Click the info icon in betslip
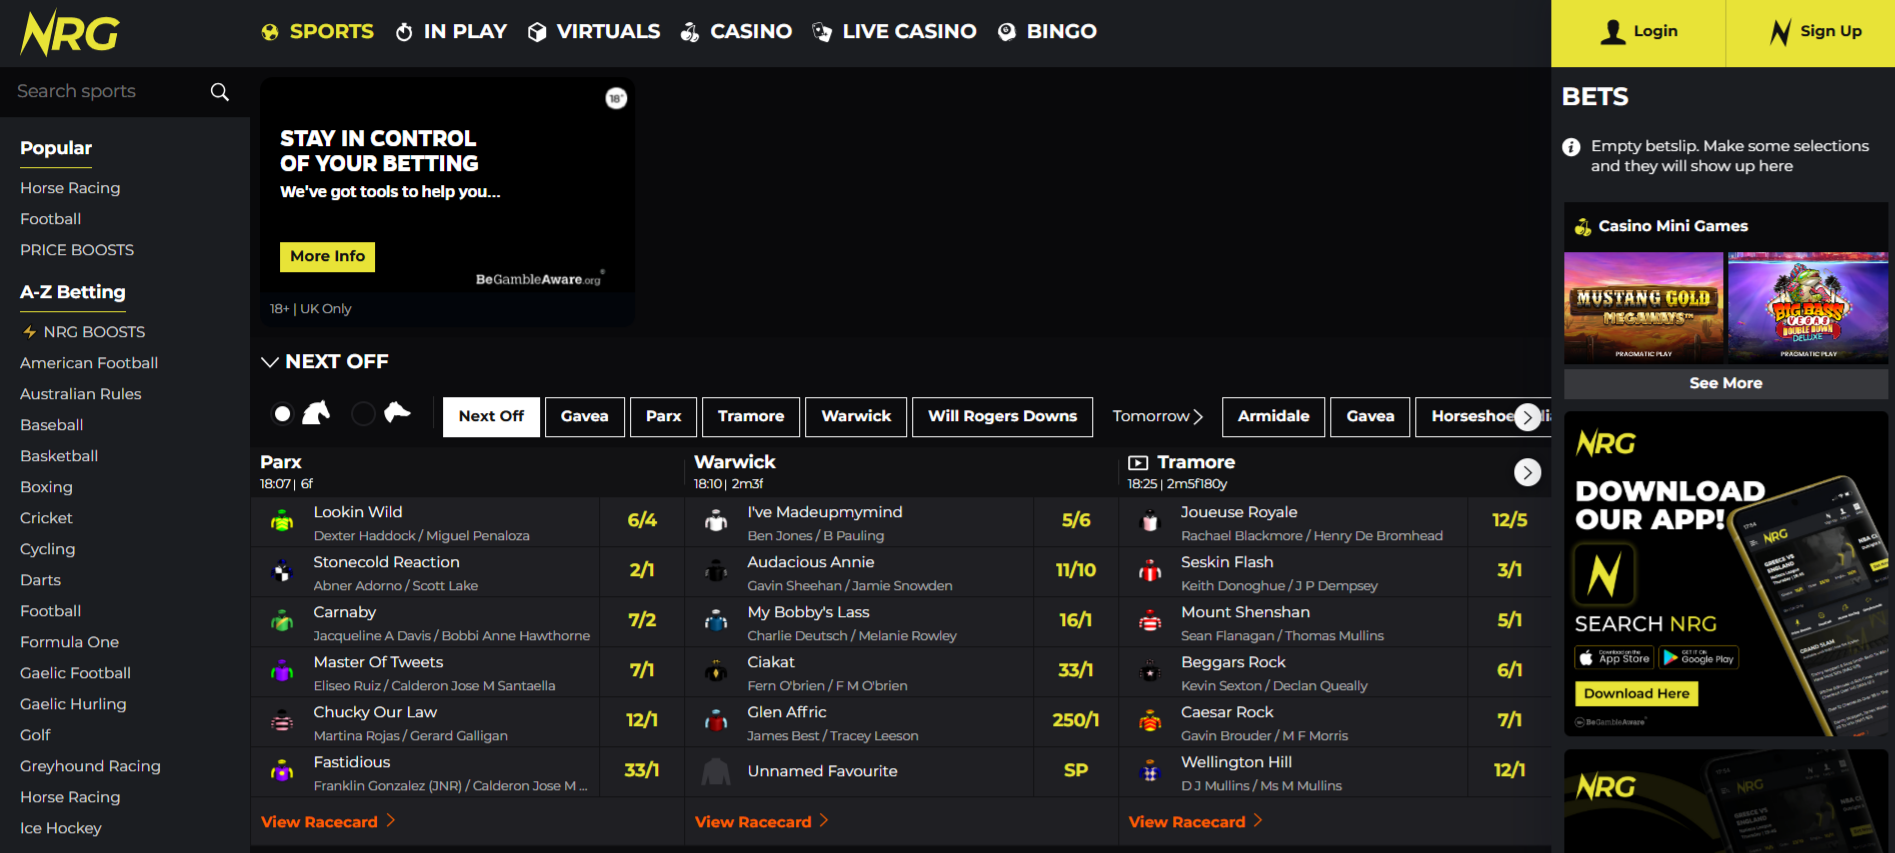 1571,147
